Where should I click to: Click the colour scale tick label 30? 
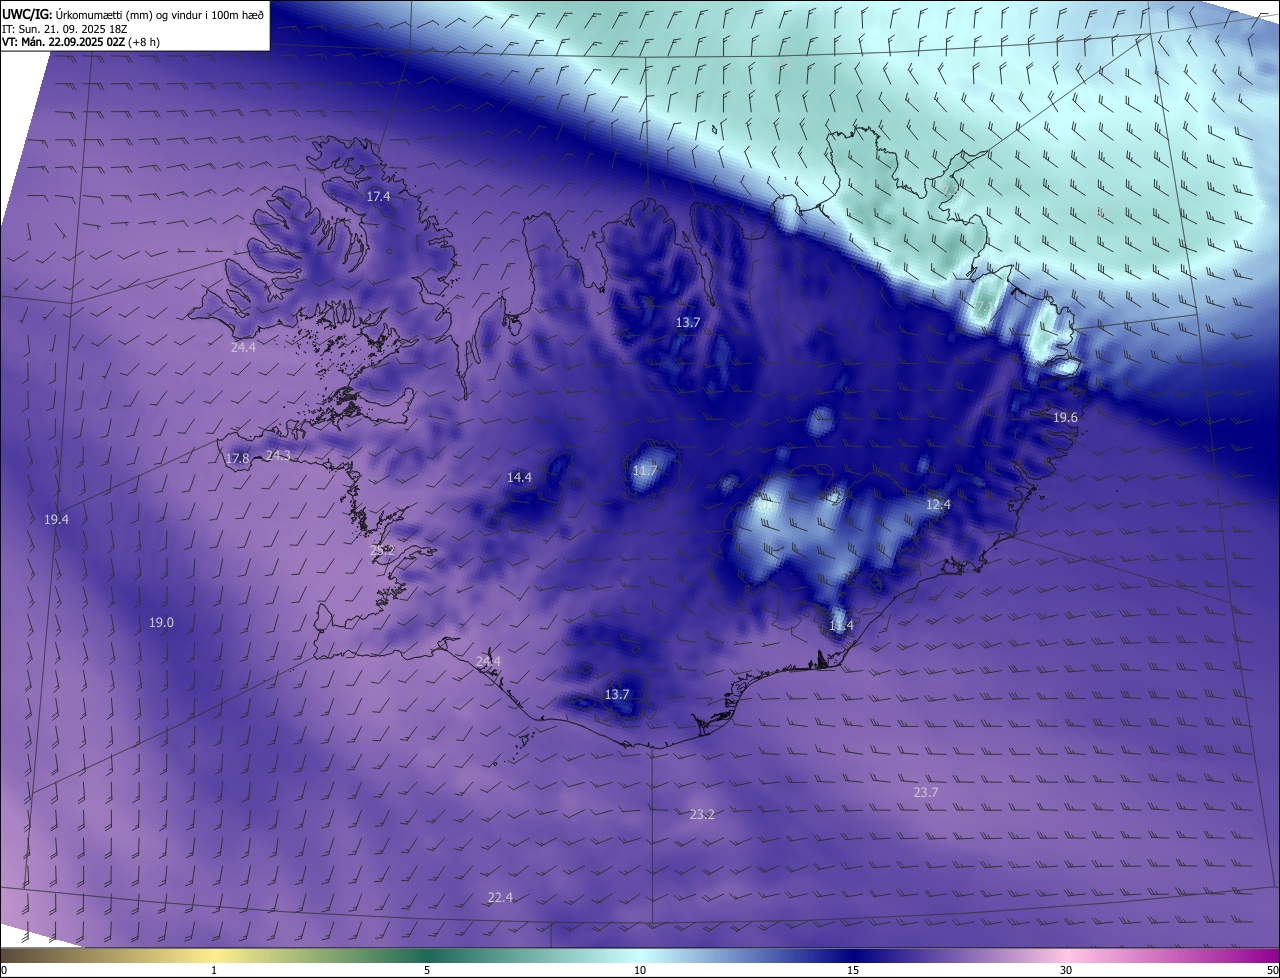(1066, 970)
